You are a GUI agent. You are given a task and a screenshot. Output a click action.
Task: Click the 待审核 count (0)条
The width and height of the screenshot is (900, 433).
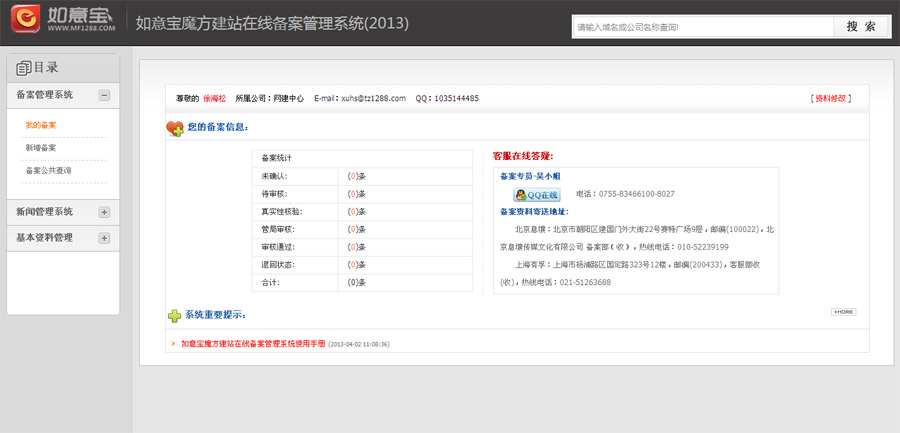(356, 194)
